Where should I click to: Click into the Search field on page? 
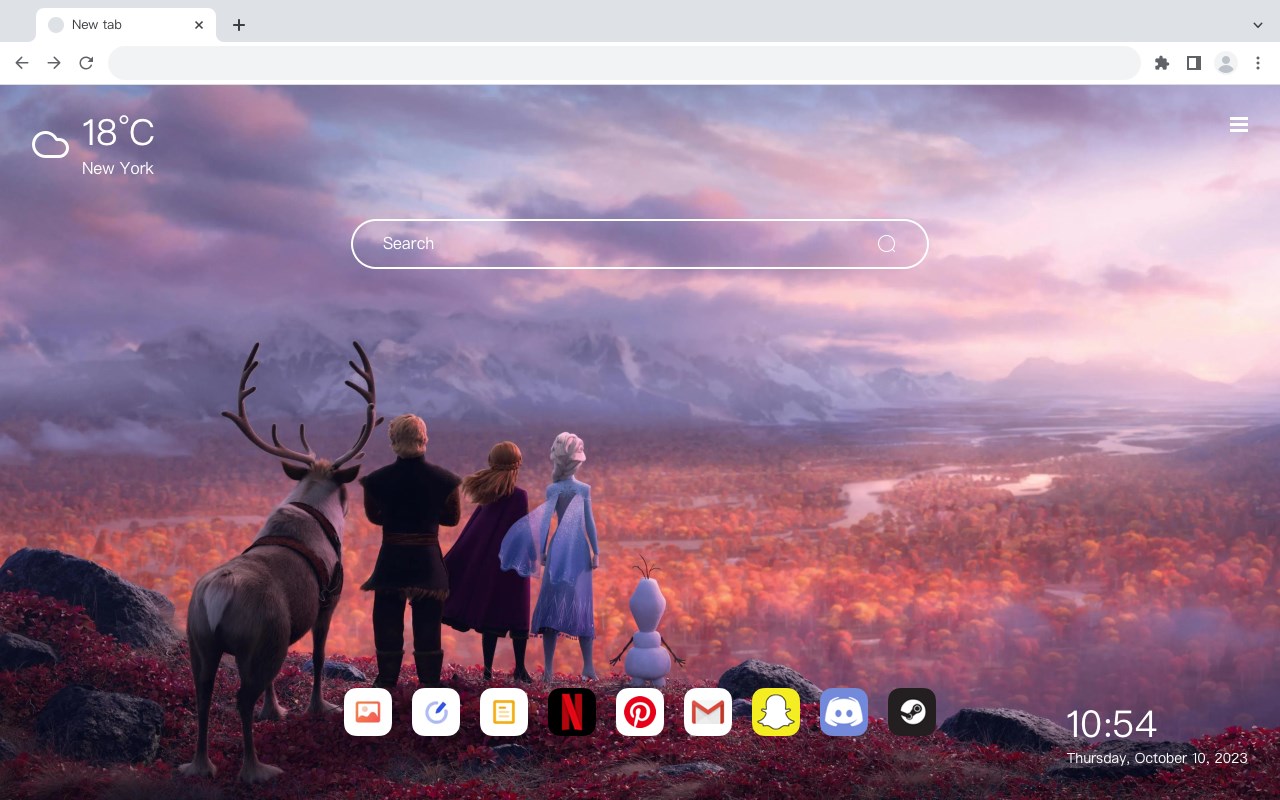tap(640, 244)
